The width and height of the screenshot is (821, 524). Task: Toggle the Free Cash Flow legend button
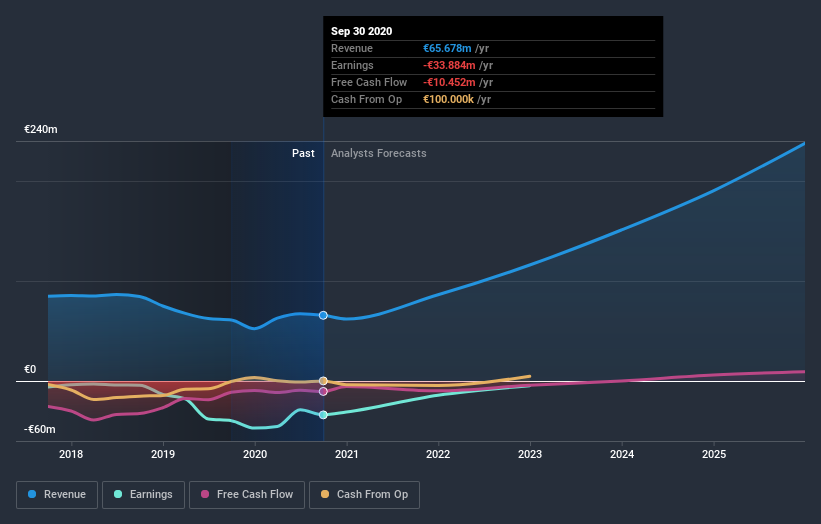247,495
